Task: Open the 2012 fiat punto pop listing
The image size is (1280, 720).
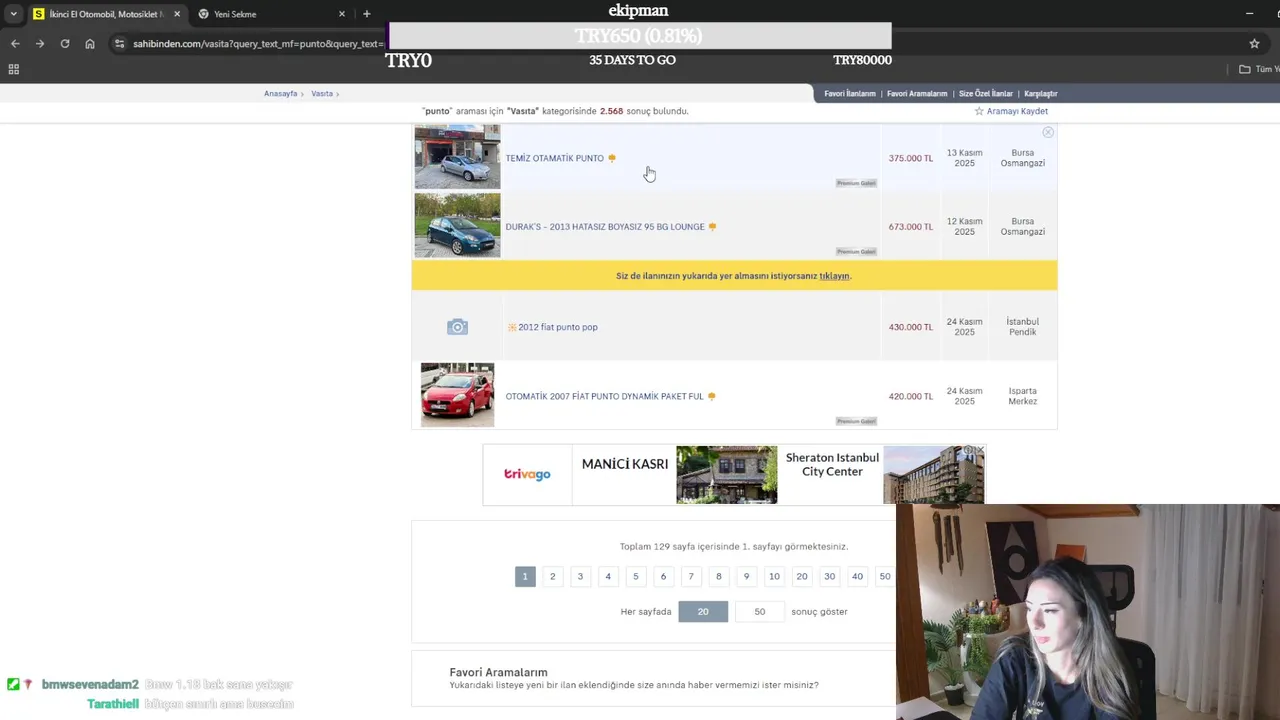Action: pos(558,327)
